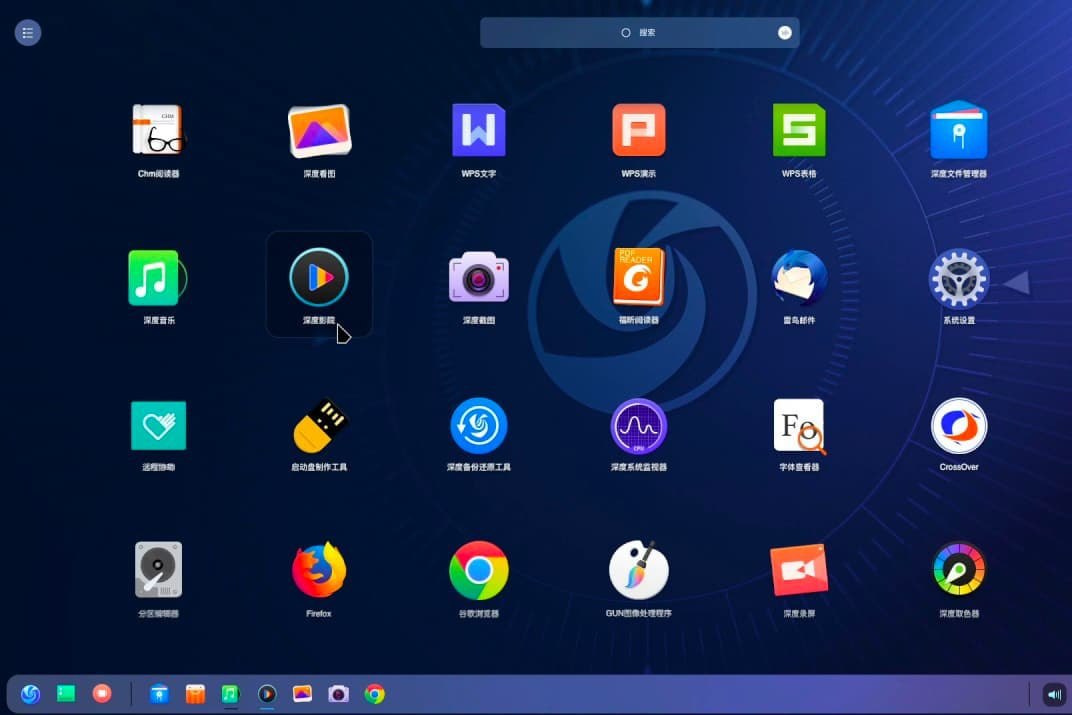Launch Deepin Screen Recorder
This screenshot has height=715, width=1072.
799,570
